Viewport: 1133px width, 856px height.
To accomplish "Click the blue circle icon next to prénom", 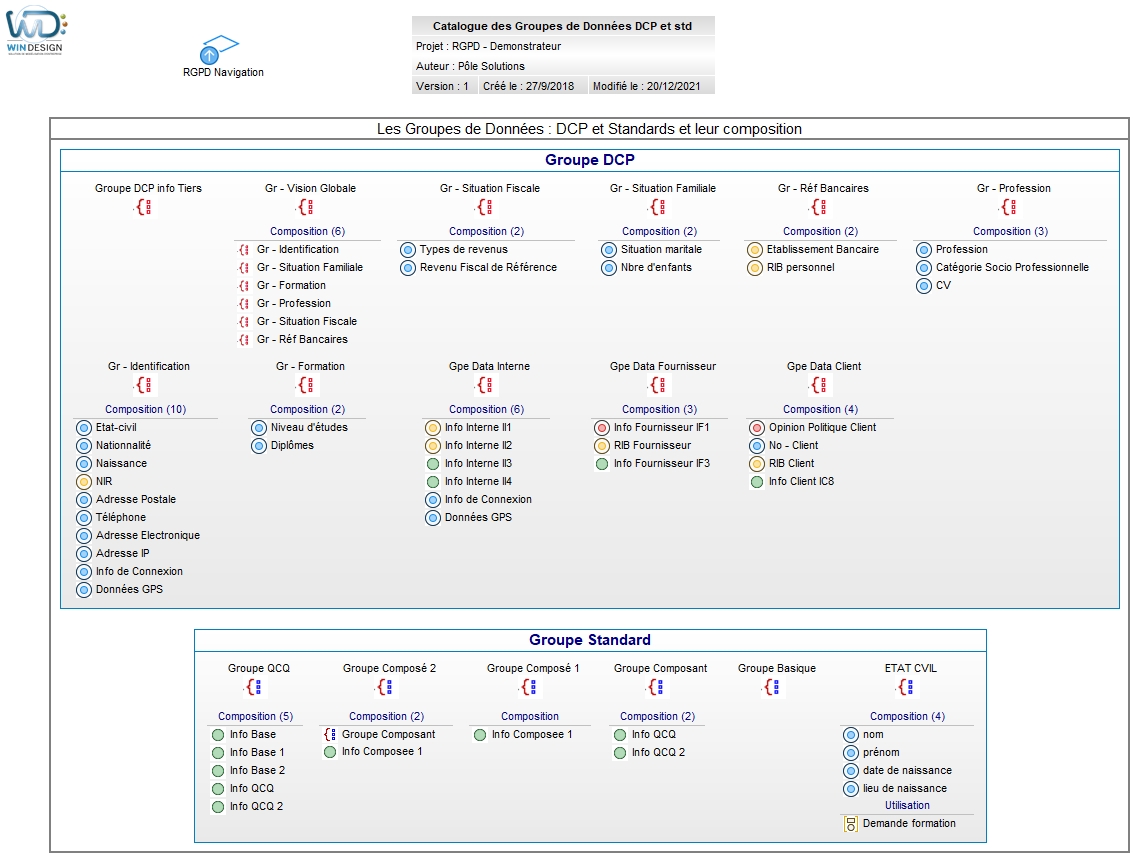I will (851, 753).
